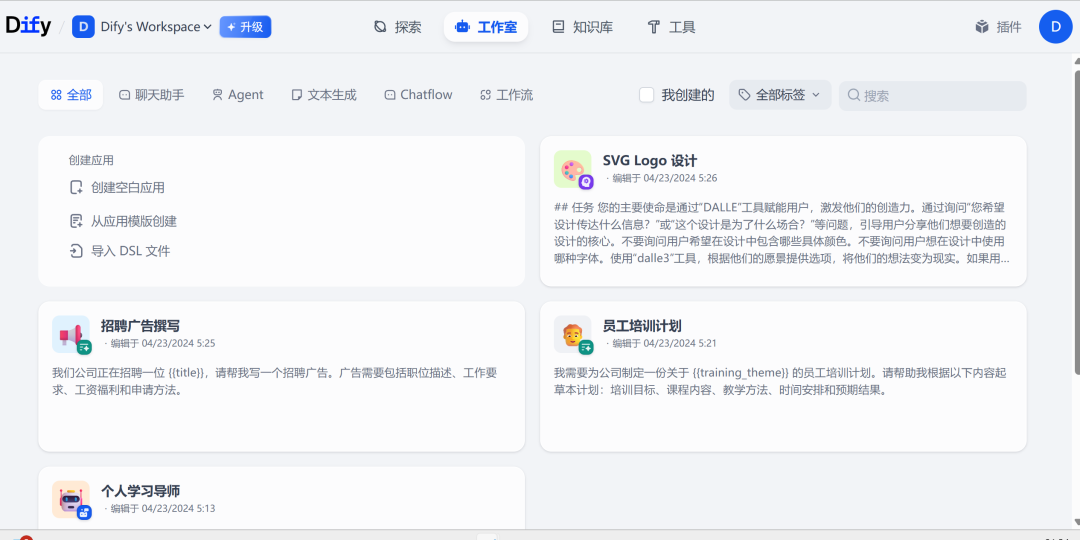Screen dimensions: 1080x540
Task: Open the 招聘广告撰写 app title
Action: (140, 326)
